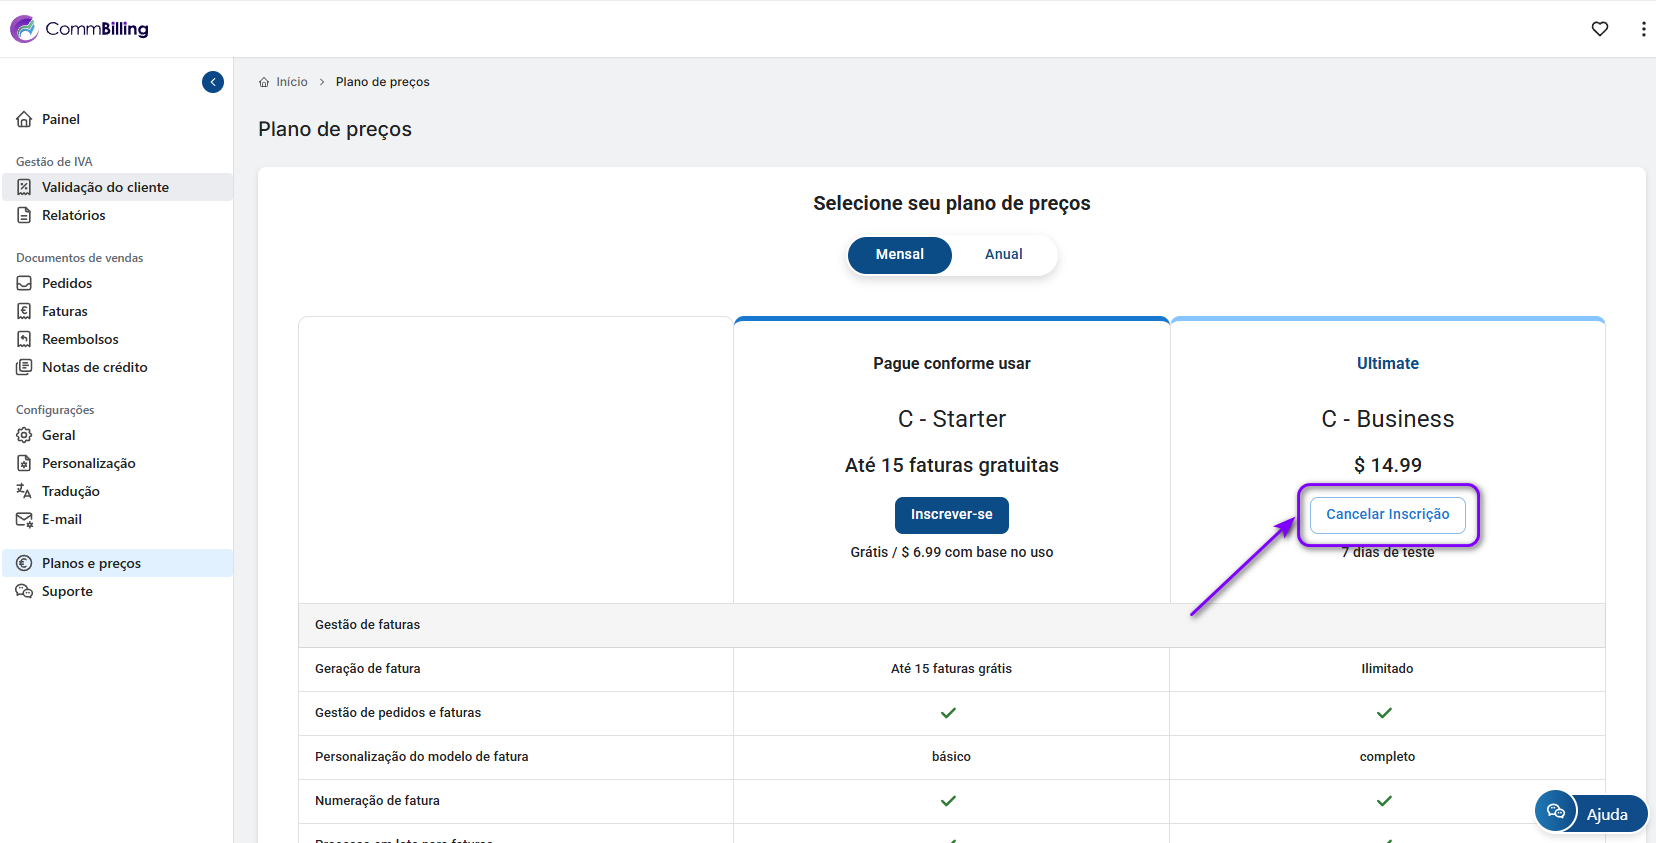This screenshot has height=843, width=1656.
Task: Click the Painel home icon
Action: coord(24,119)
